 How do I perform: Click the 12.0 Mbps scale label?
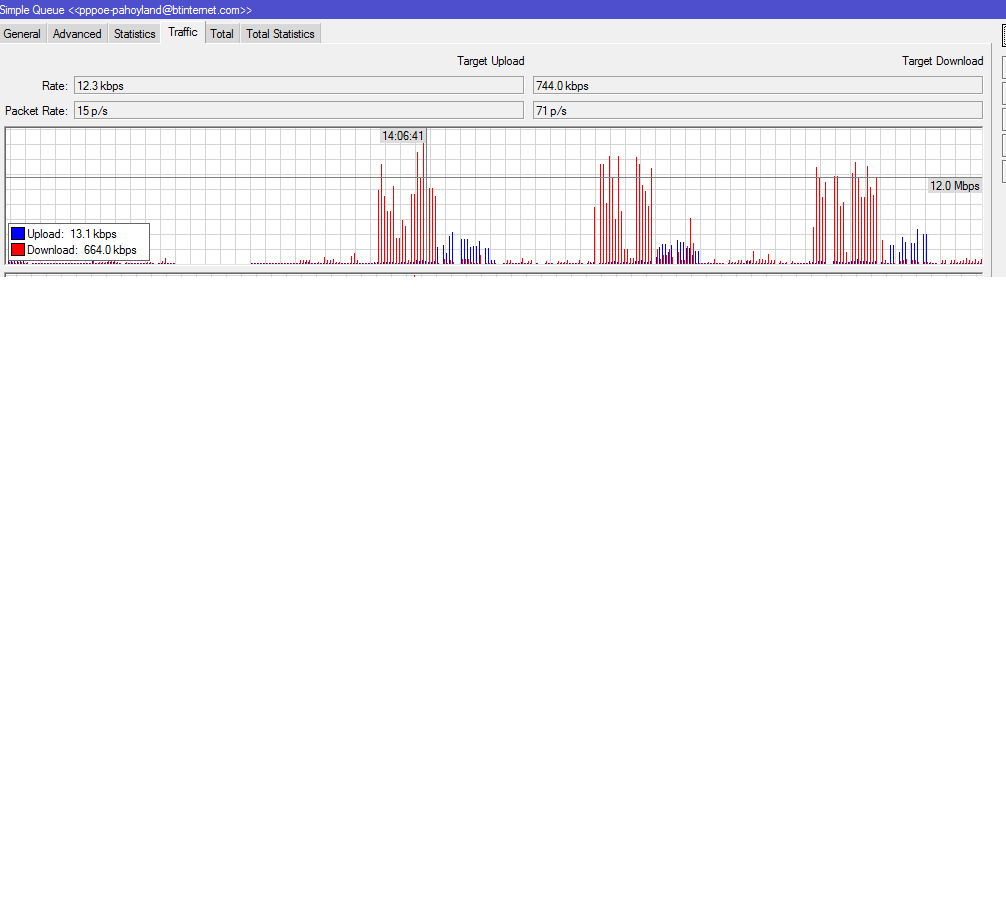click(954, 186)
